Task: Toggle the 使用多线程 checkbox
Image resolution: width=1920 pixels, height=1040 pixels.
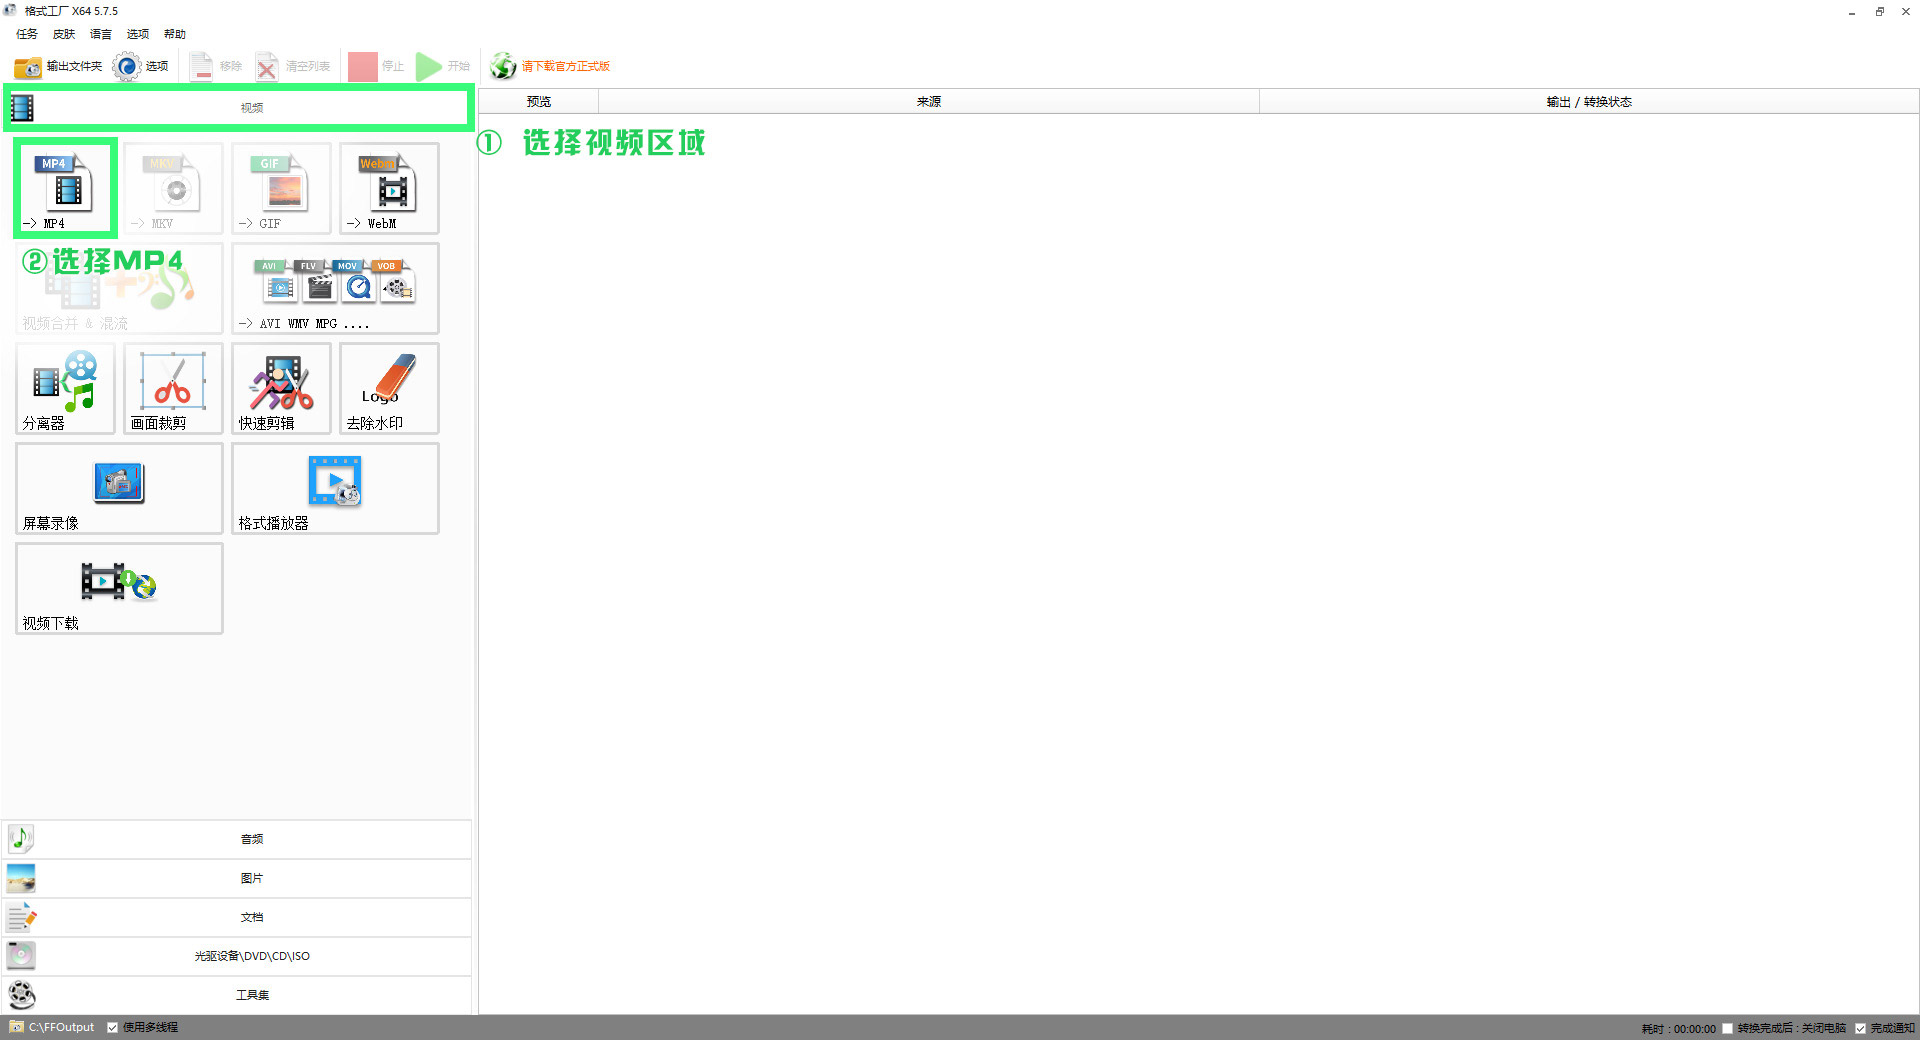Action: pos(113,1027)
